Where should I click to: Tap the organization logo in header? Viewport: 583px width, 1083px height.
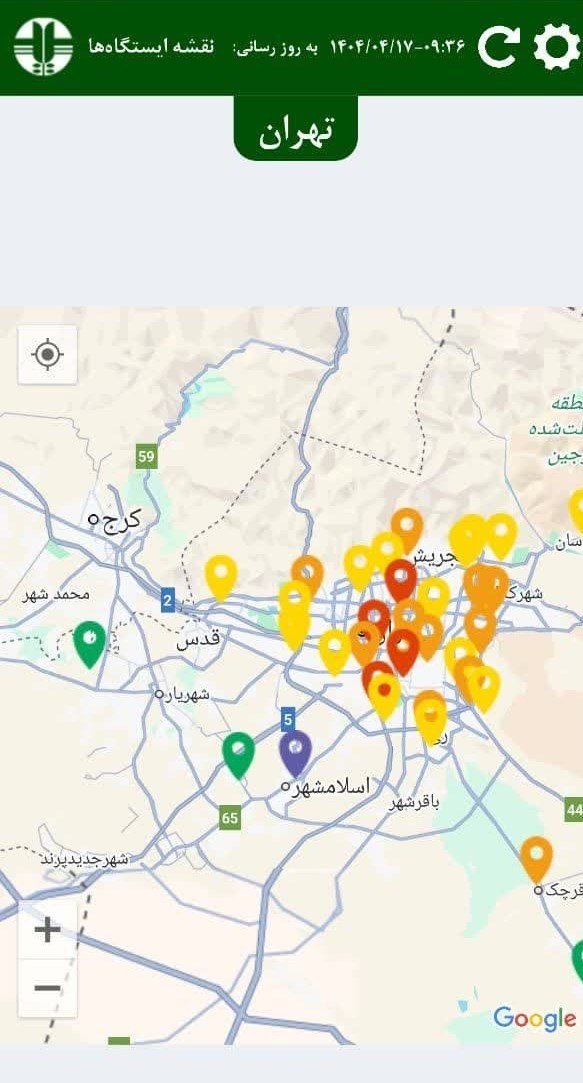43,46
